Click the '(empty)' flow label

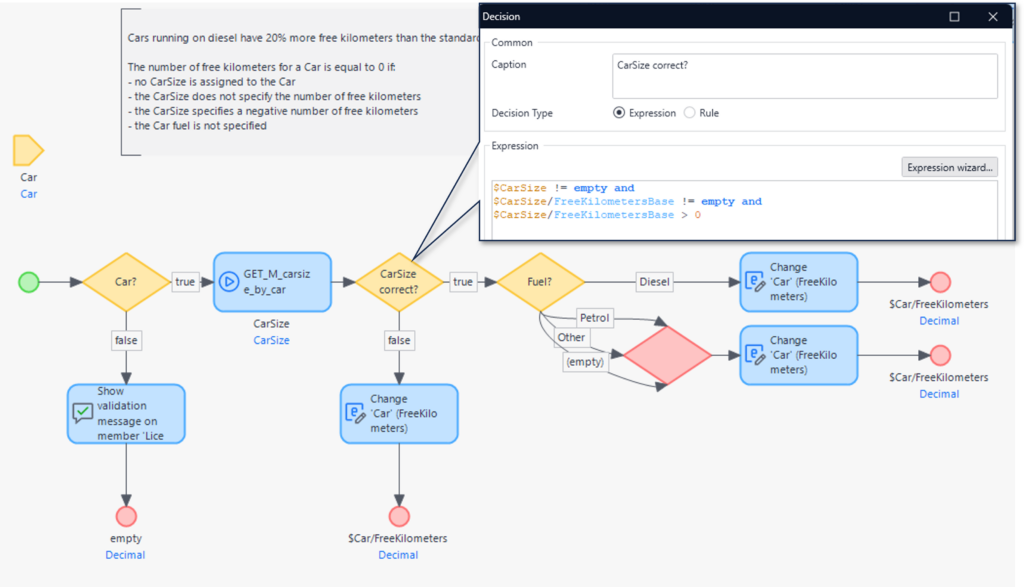(x=585, y=362)
